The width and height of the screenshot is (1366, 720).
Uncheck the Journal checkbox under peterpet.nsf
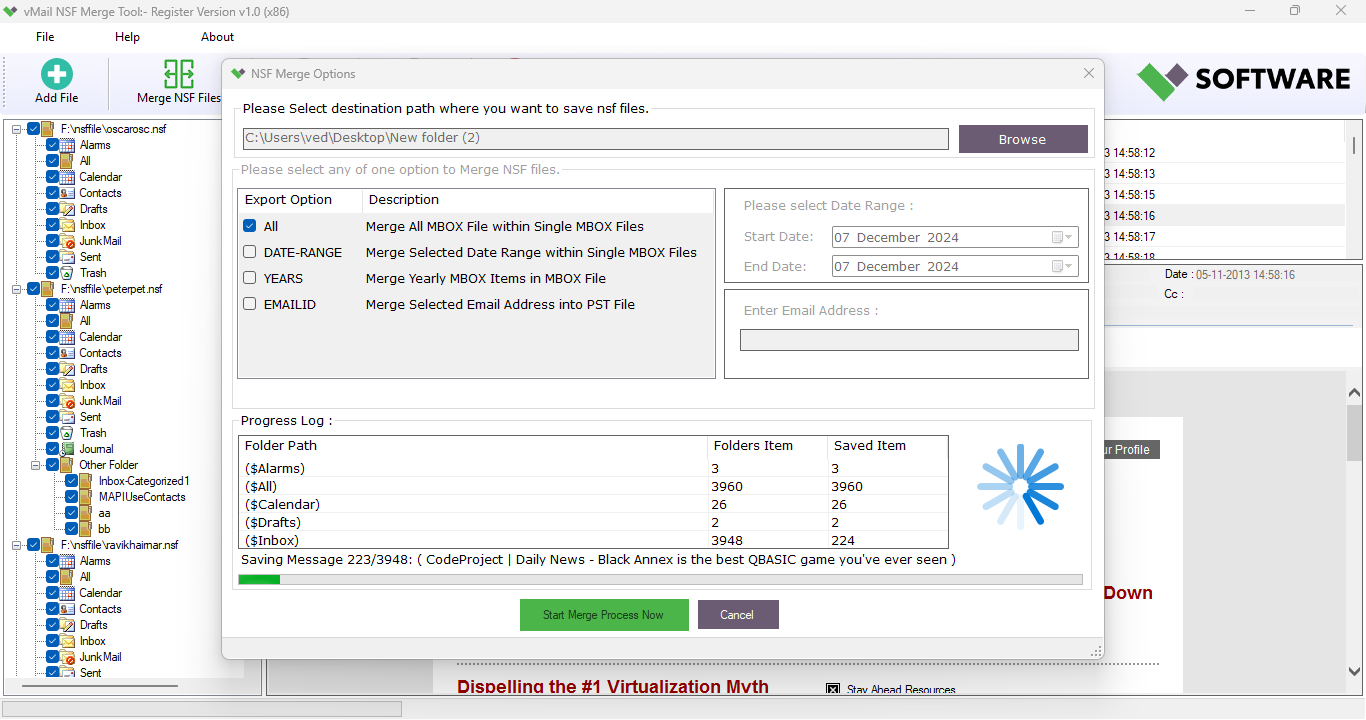coord(52,449)
